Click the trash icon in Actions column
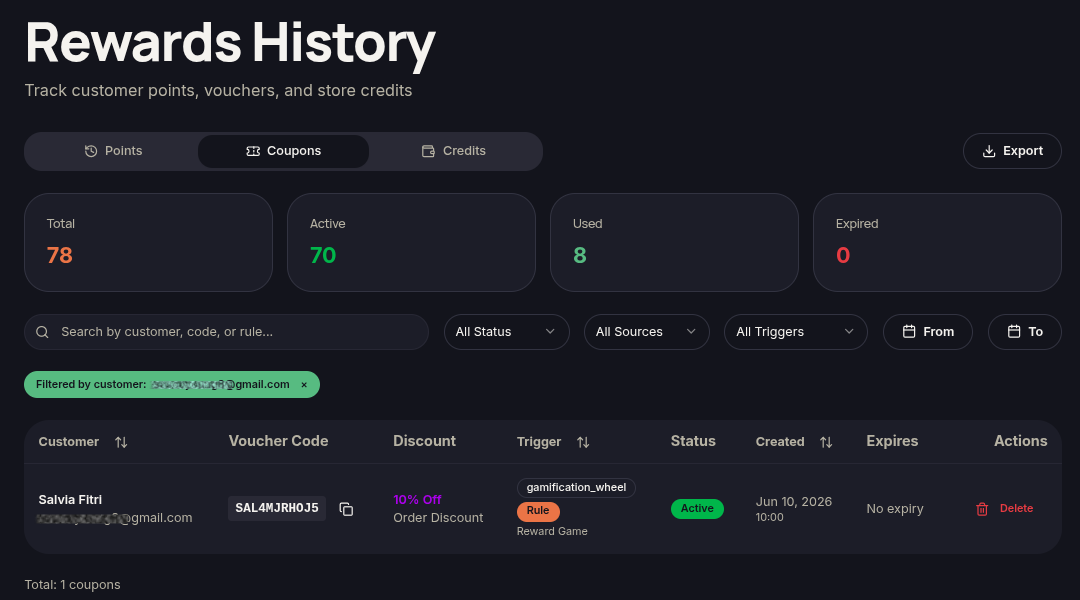Viewport: 1080px width, 600px height. click(982, 509)
